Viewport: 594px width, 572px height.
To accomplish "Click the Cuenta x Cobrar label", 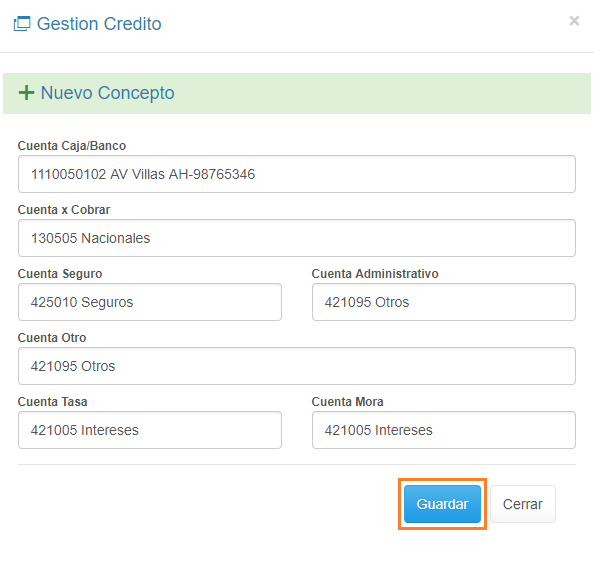I will (x=64, y=210).
